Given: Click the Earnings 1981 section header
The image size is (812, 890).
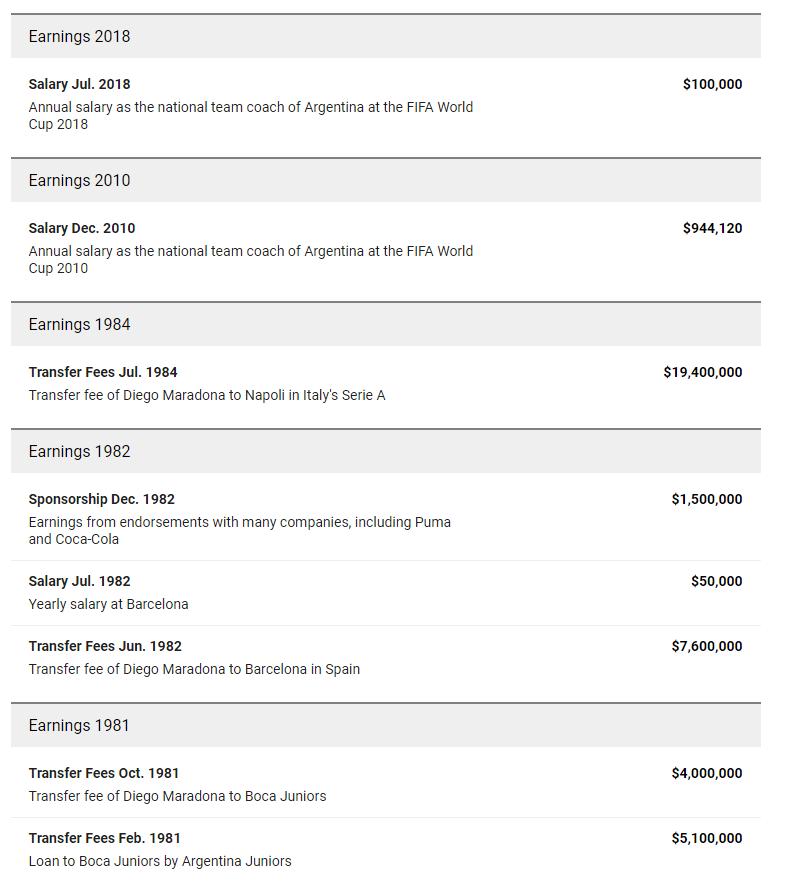Looking at the screenshot, I should click(x=79, y=726).
